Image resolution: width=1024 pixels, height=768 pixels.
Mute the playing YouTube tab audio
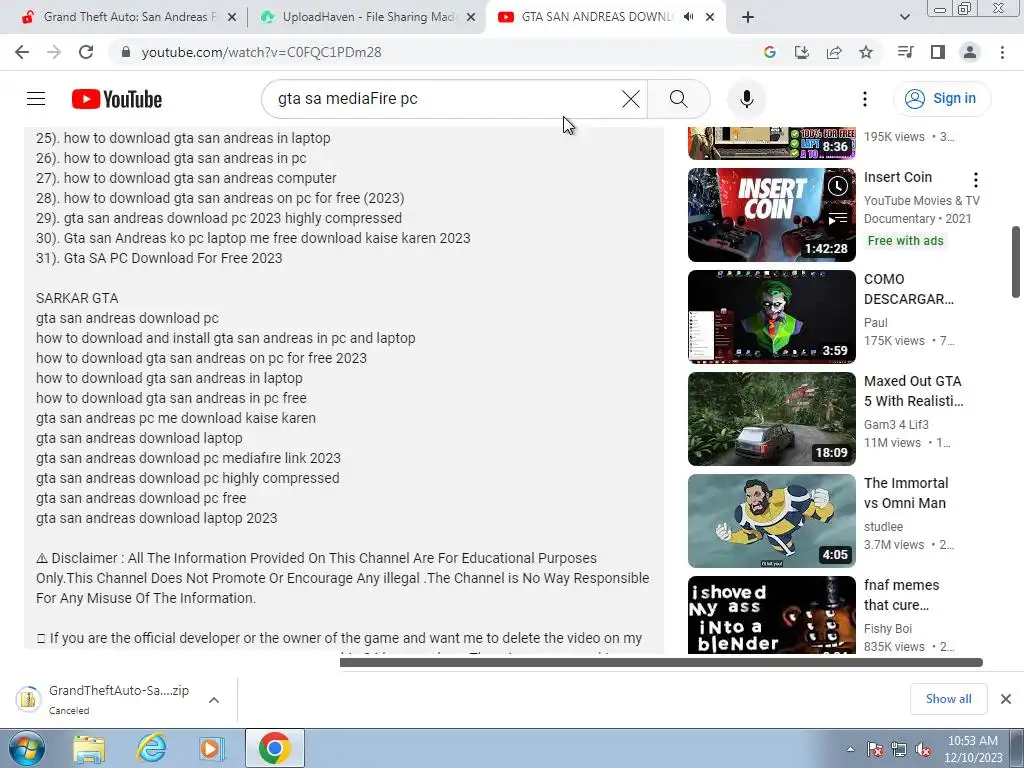coord(688,17)
